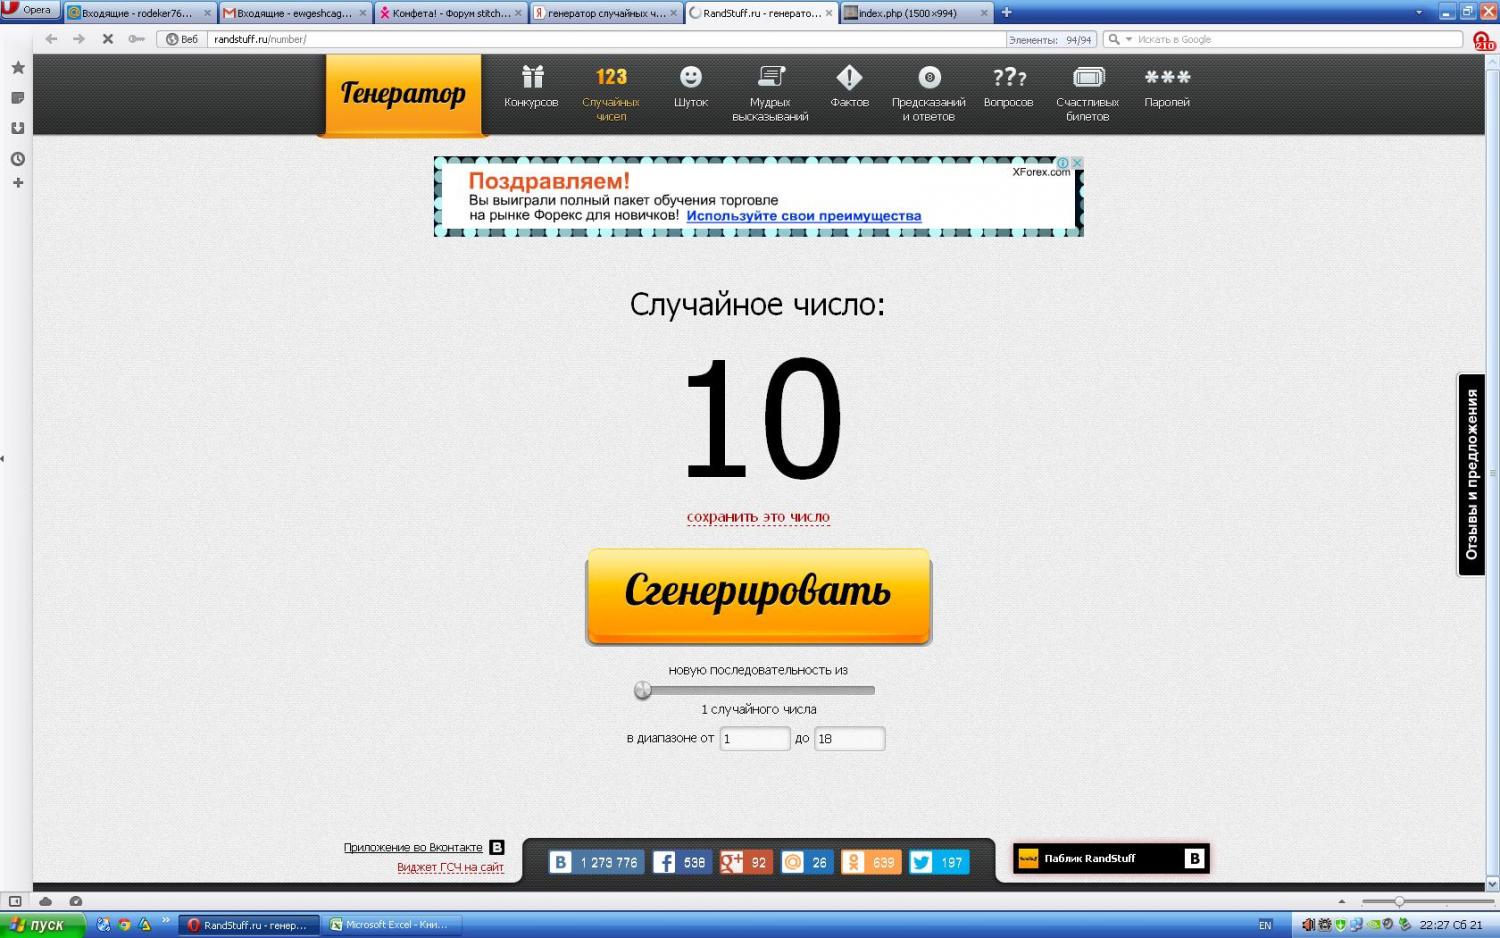Switch to the Конфета! Форум stitch tab
This screenshot has width=1500, height=938.
[x=450, y=13]
